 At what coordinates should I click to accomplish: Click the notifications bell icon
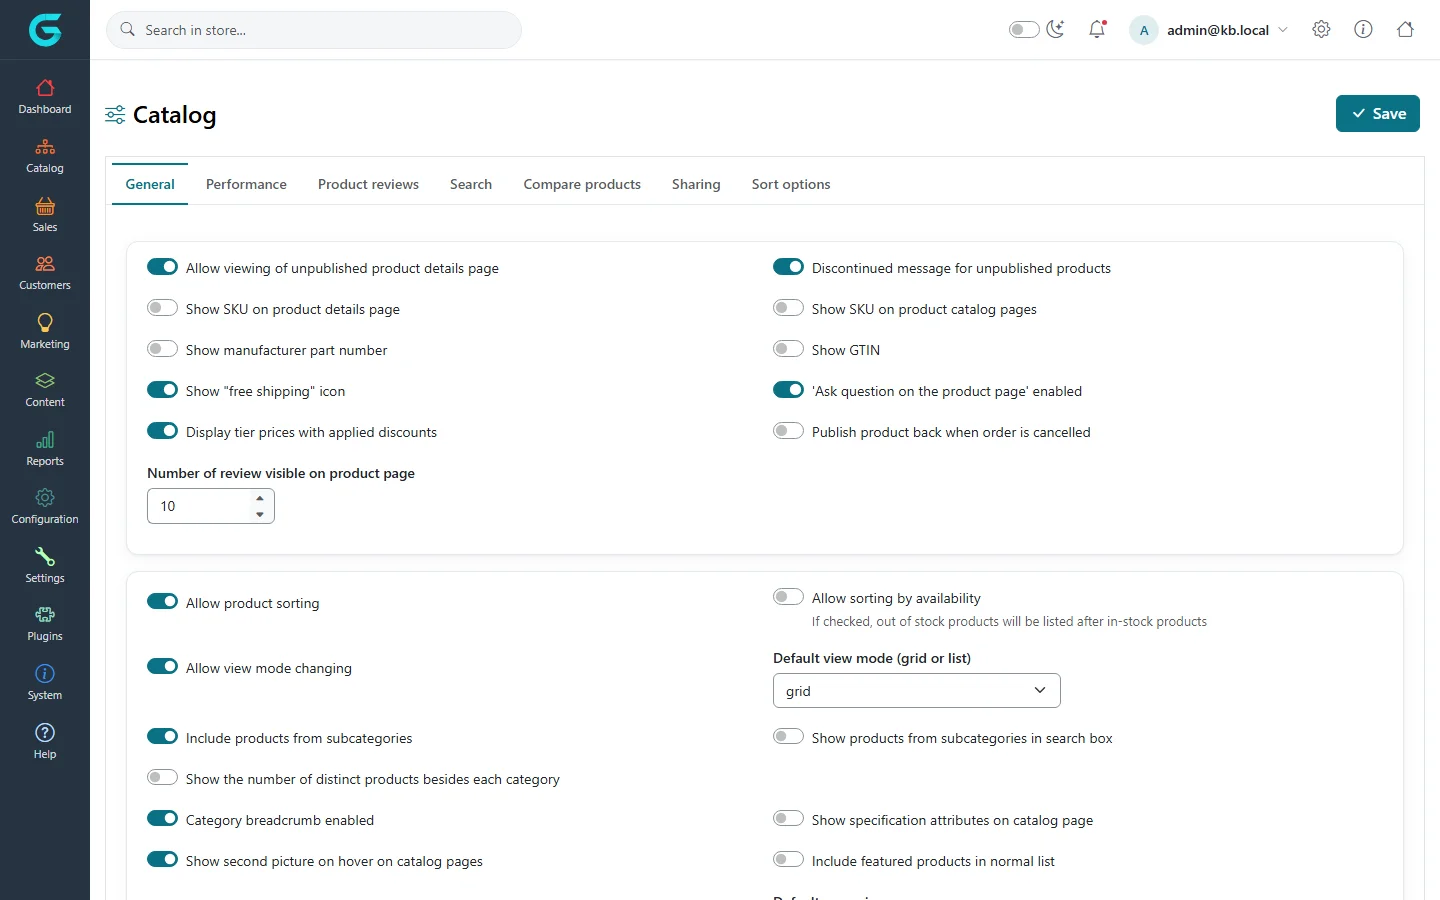click(x=1097, y=29)
